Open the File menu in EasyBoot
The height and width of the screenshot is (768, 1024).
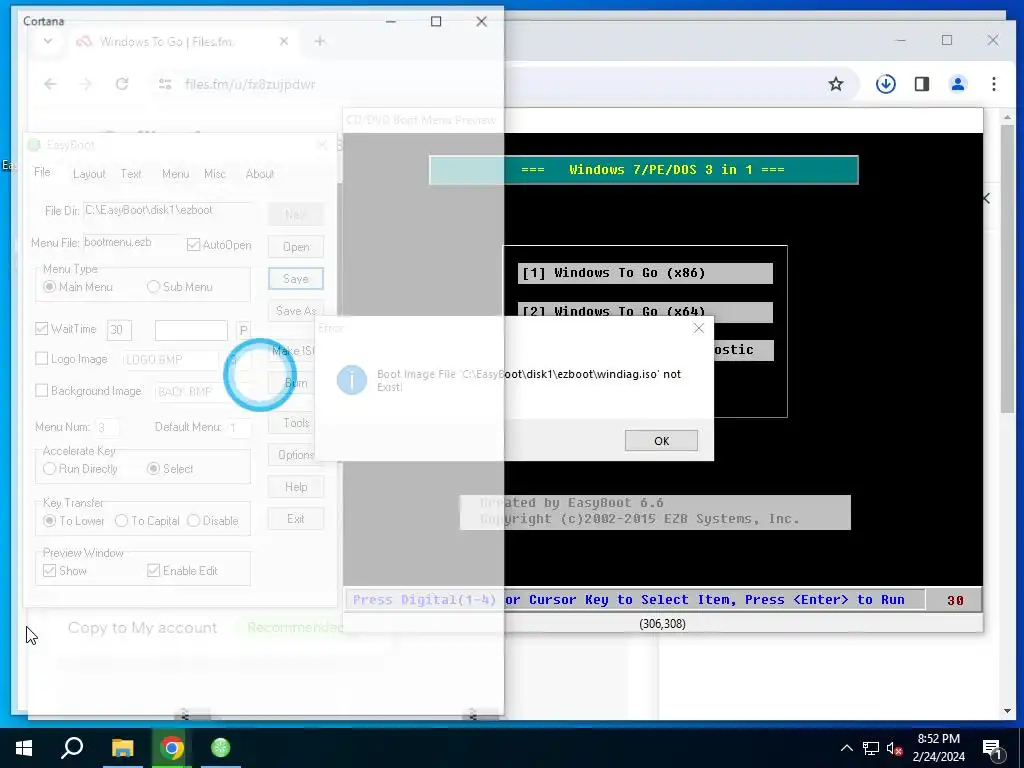(42, 172)
